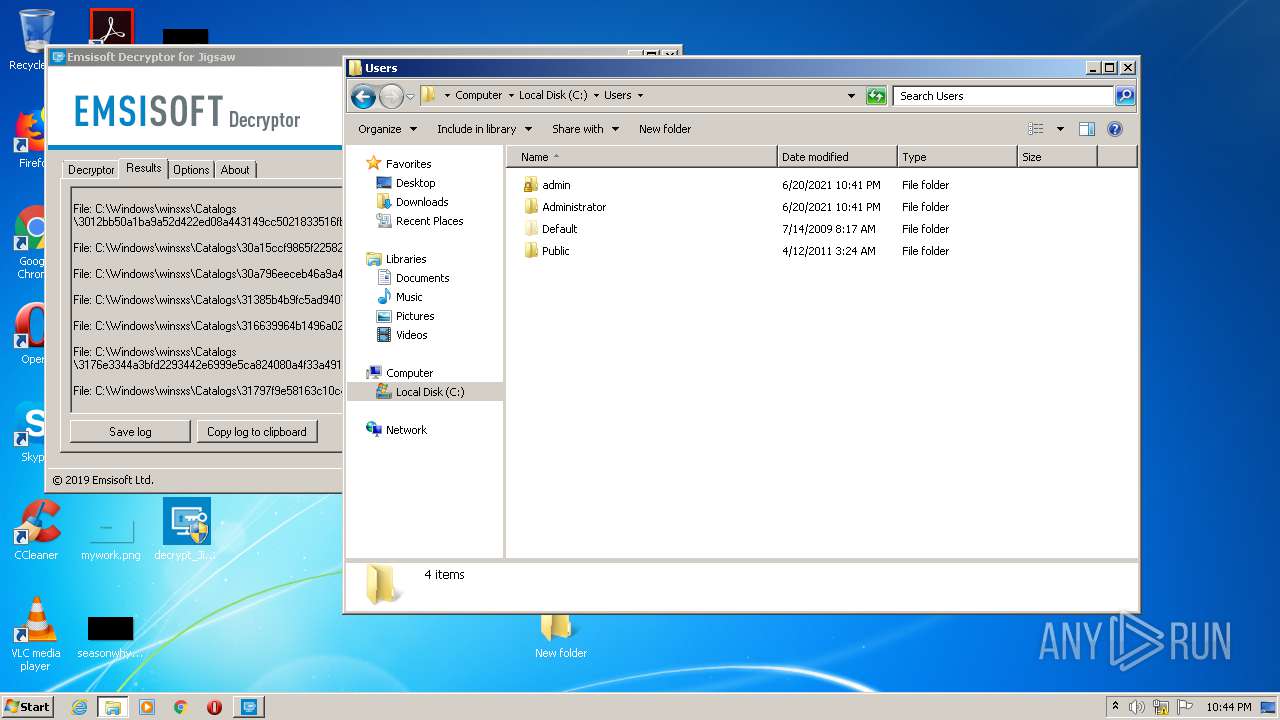Open the address bar history dropdown
The width and height of the screenshot is (1280, 720).
851,96
